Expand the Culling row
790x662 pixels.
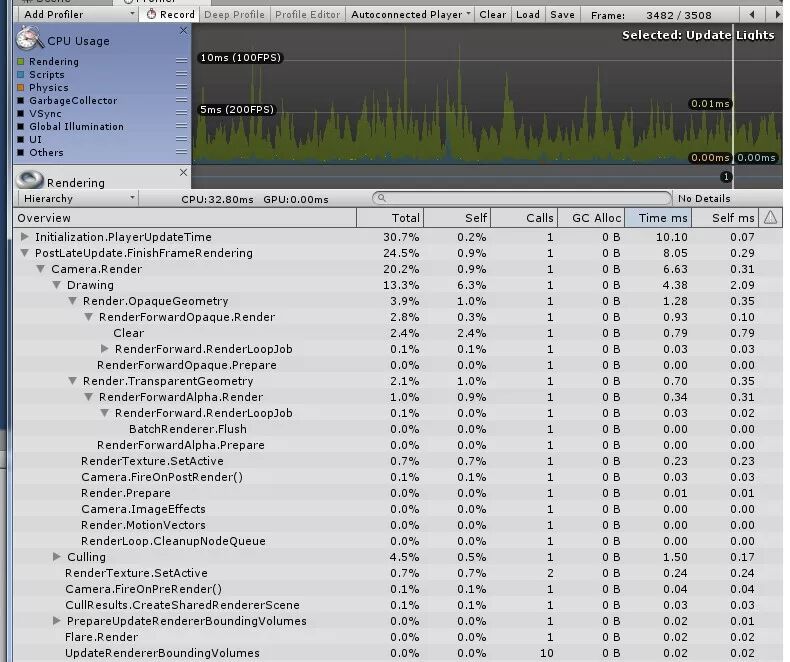click(x=56, y=557)
